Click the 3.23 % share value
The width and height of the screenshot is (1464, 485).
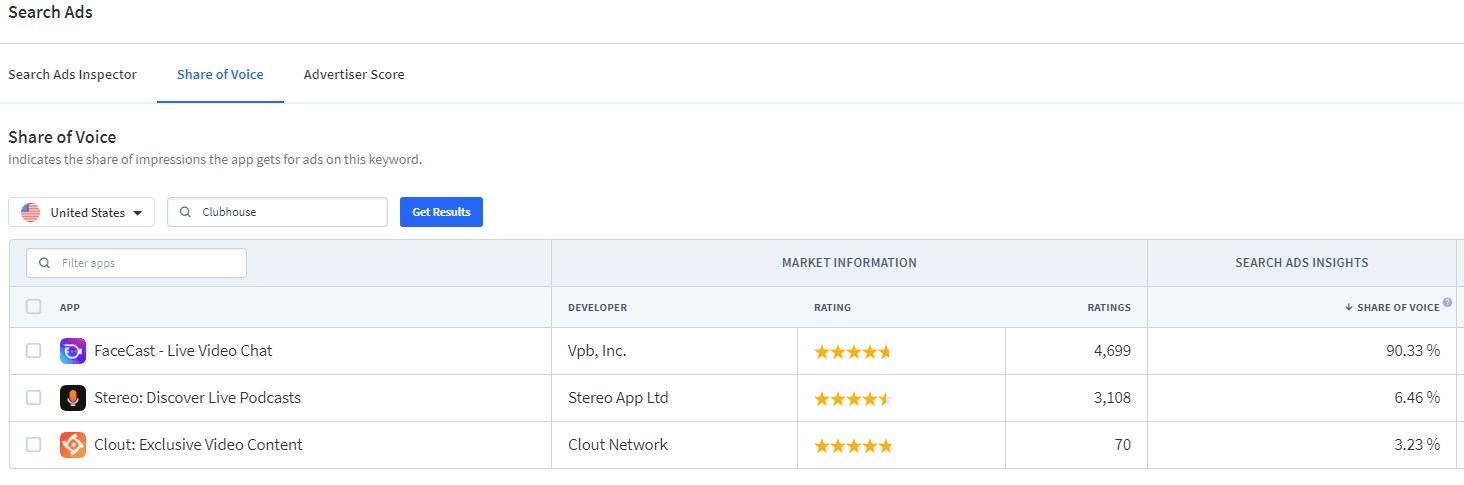[1417, 445]
